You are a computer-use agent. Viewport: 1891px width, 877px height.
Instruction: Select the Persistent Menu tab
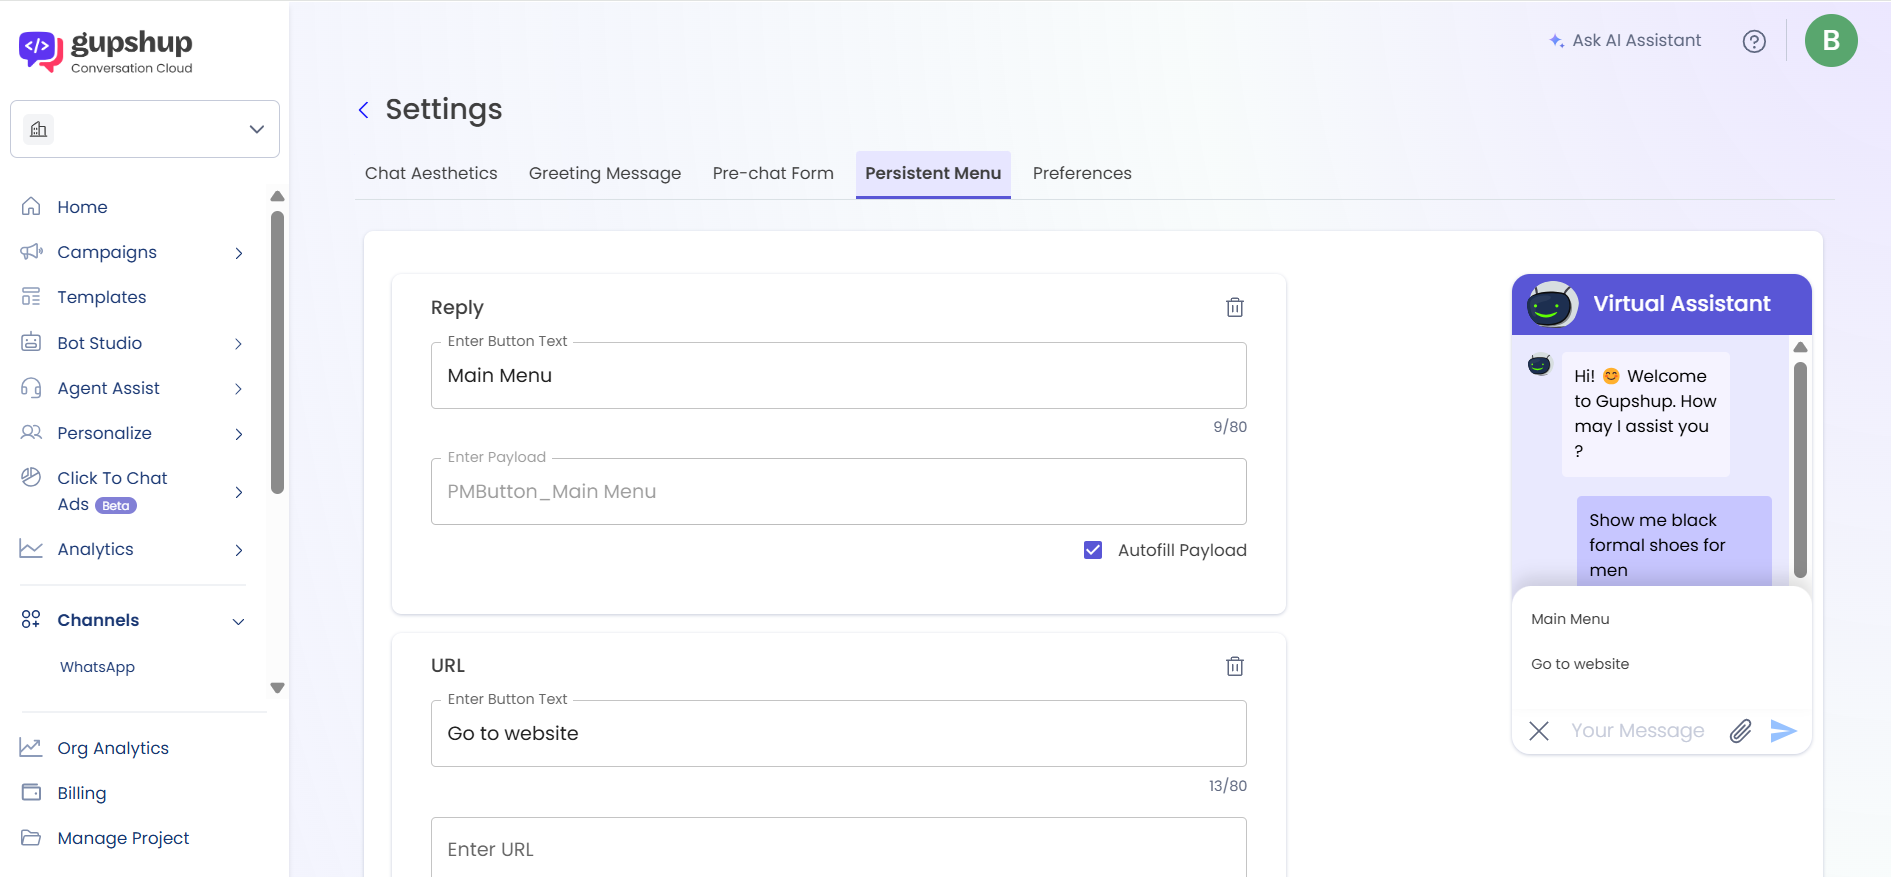933,173
